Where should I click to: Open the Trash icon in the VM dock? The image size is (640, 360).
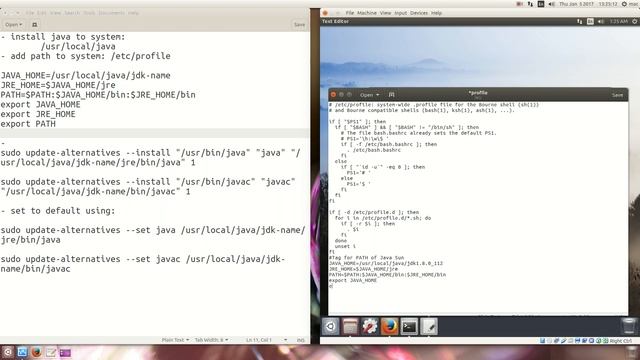629,326
